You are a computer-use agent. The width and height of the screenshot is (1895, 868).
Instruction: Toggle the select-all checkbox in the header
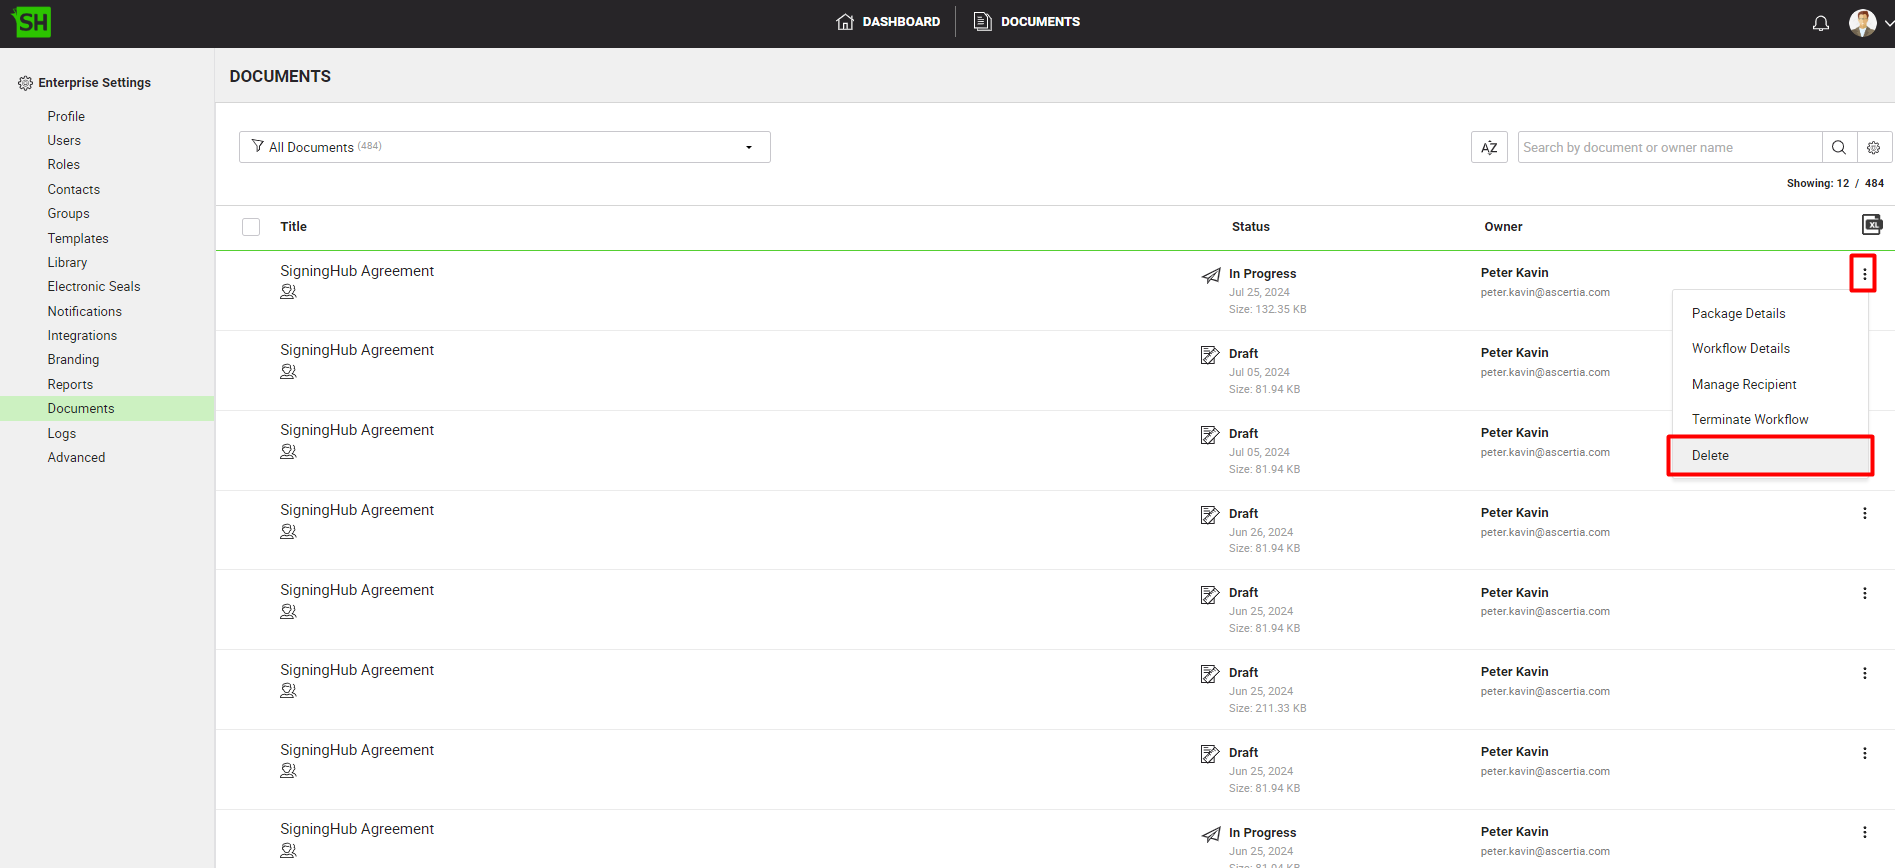pyautogui.click(x=251, y=227)
